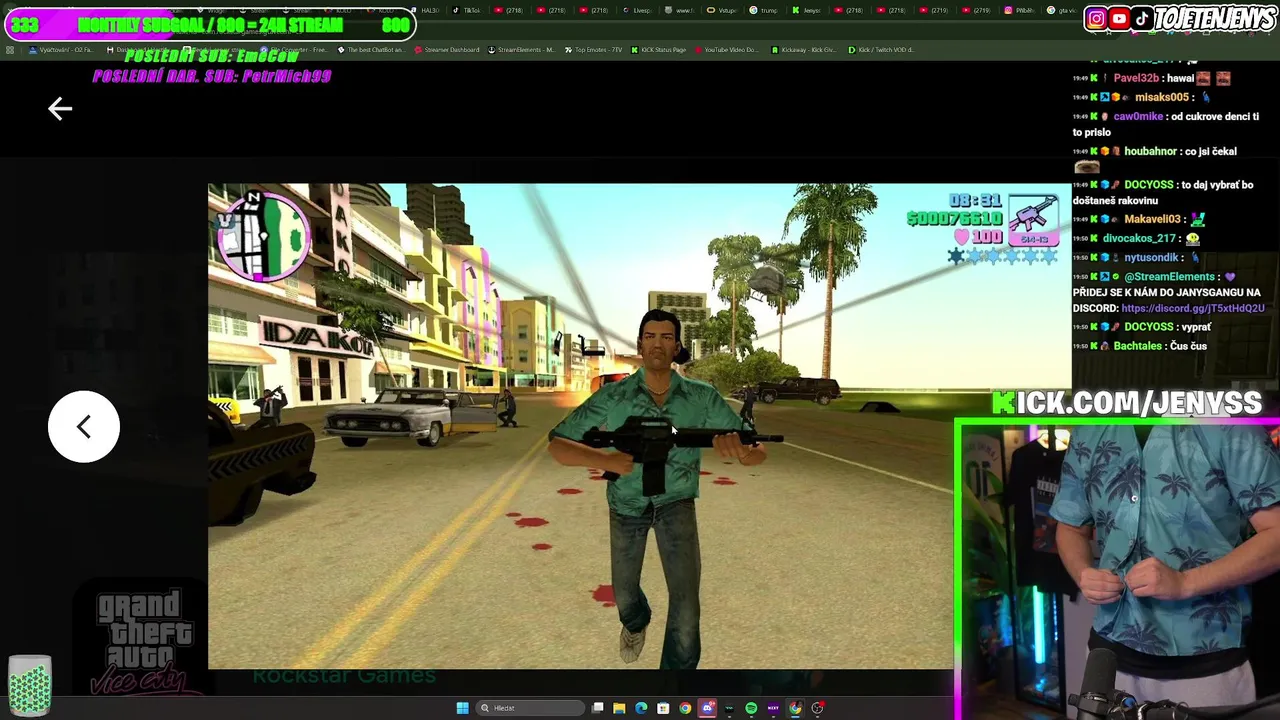Viewport: 1280px width, 720px height.
Task: Open the KICK Status Page bookmark
Action: tap(658, 49)
